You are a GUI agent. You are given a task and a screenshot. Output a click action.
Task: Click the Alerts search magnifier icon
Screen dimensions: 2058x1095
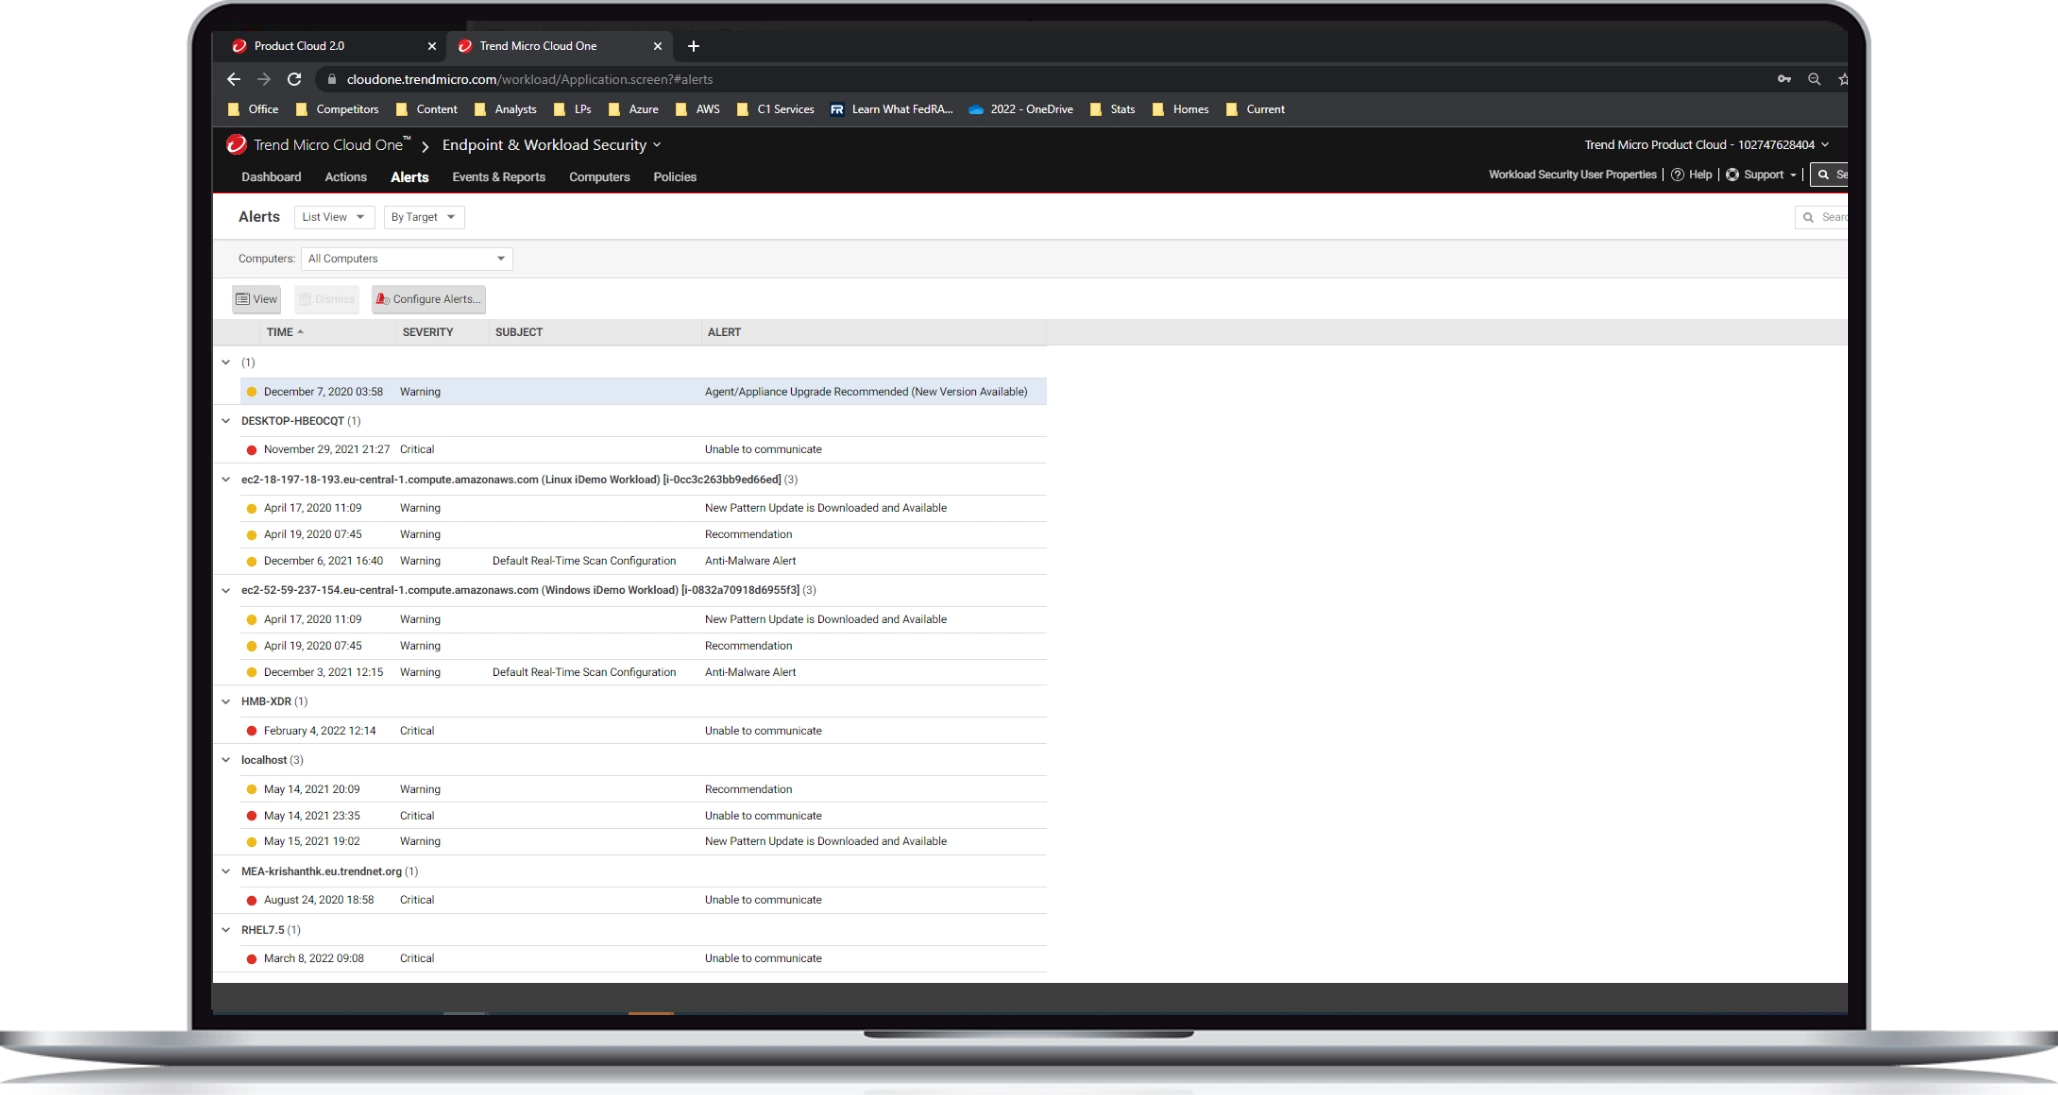[x=1808, y=217]
